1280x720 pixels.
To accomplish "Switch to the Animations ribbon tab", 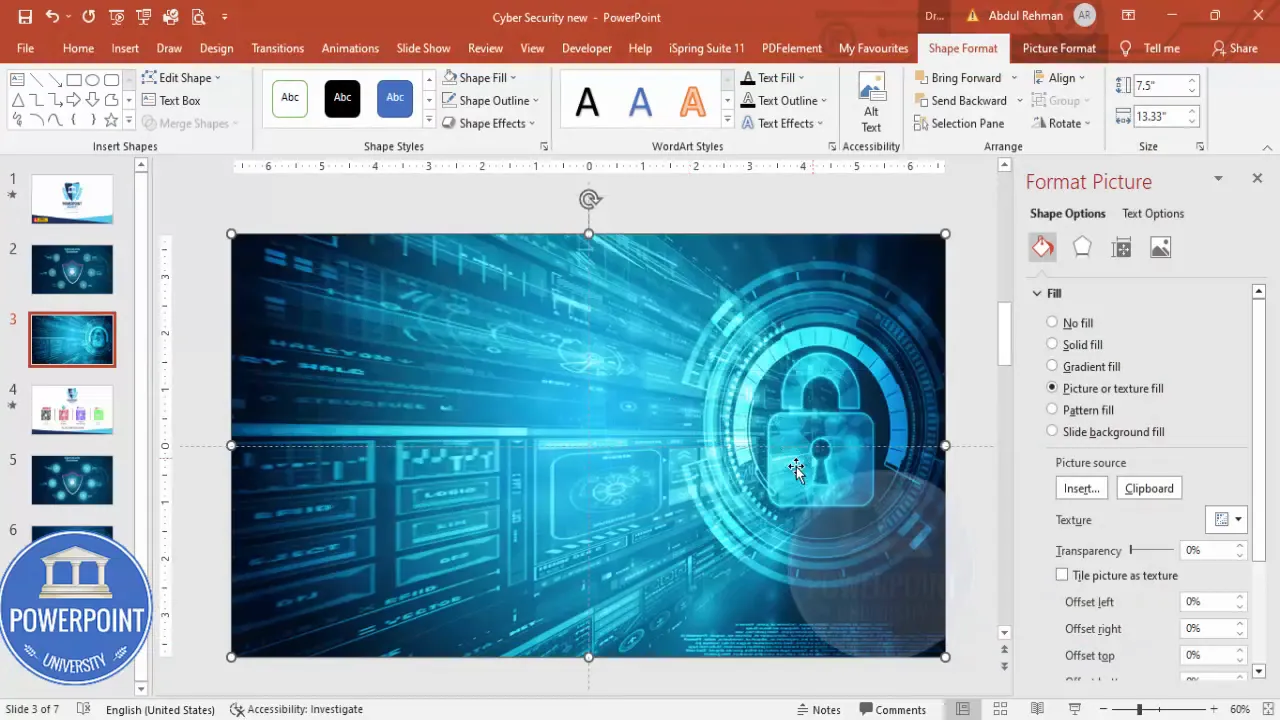I will (350, 48).
